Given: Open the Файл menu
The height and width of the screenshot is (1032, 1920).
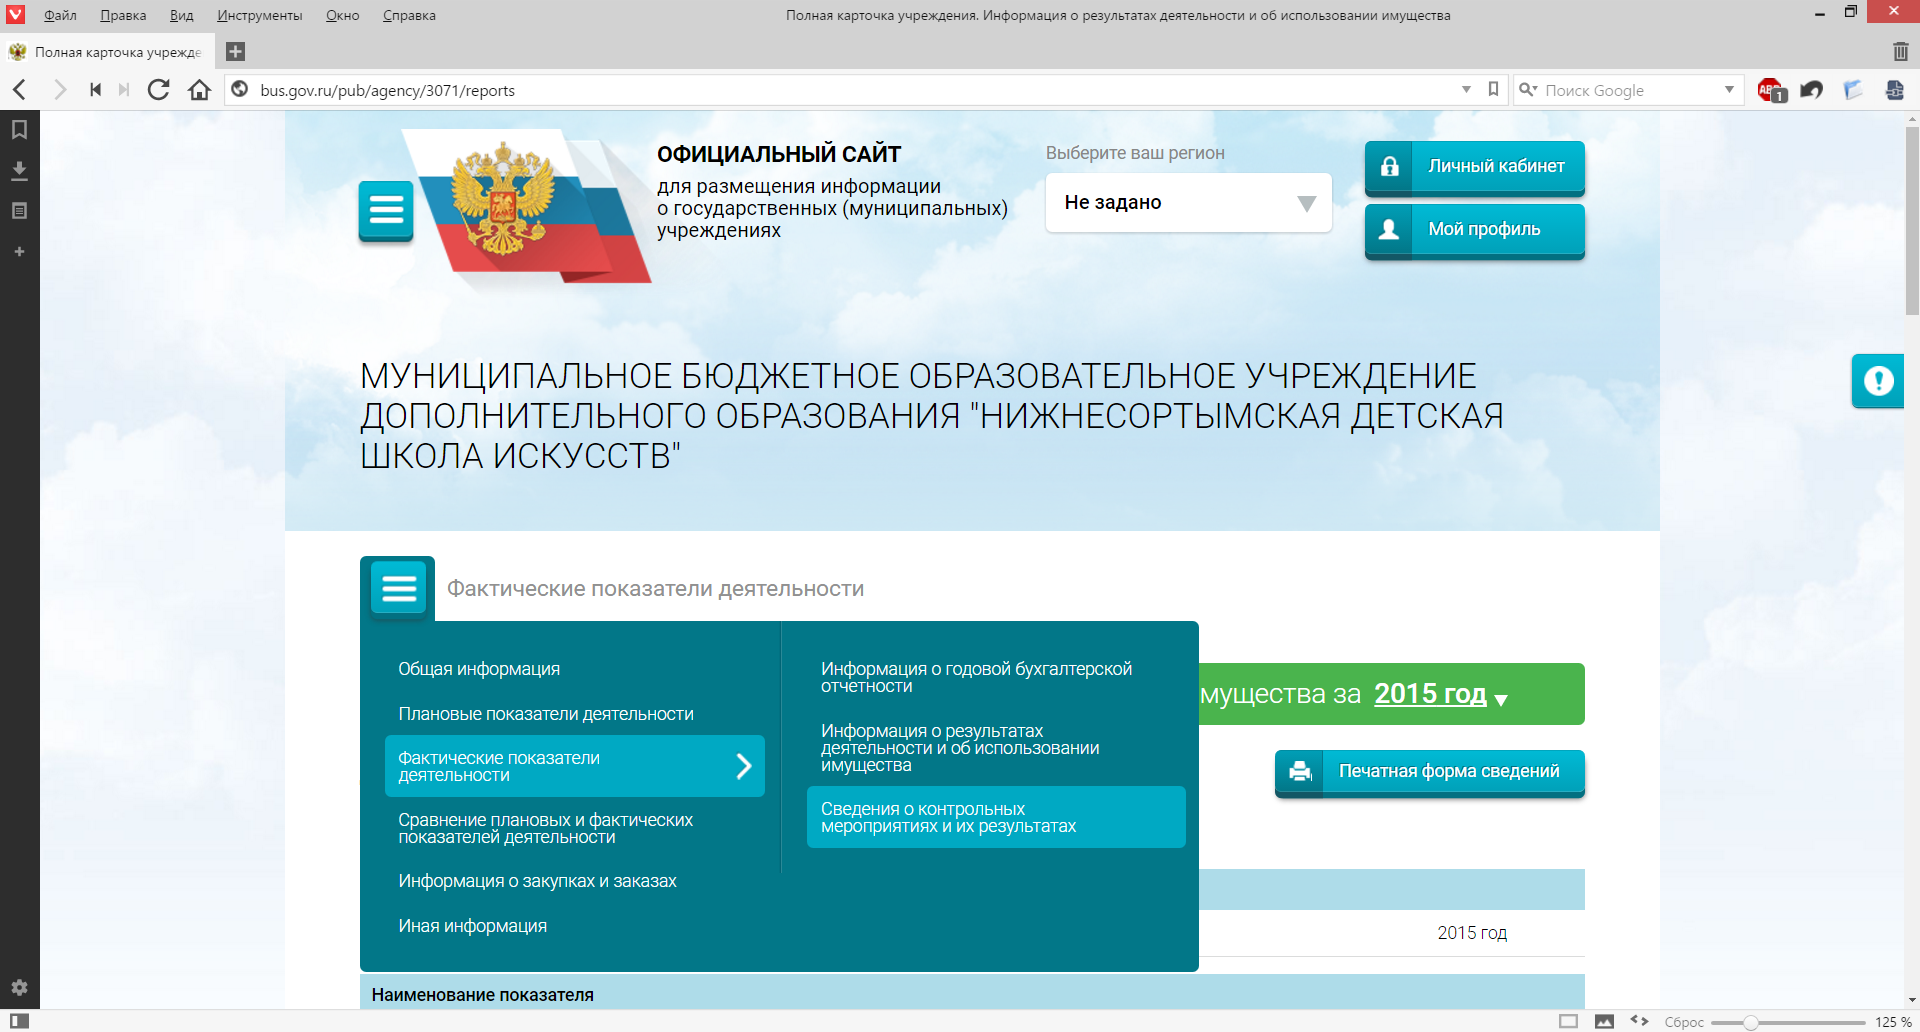Looking at the screenshot, I should [60, 15].
